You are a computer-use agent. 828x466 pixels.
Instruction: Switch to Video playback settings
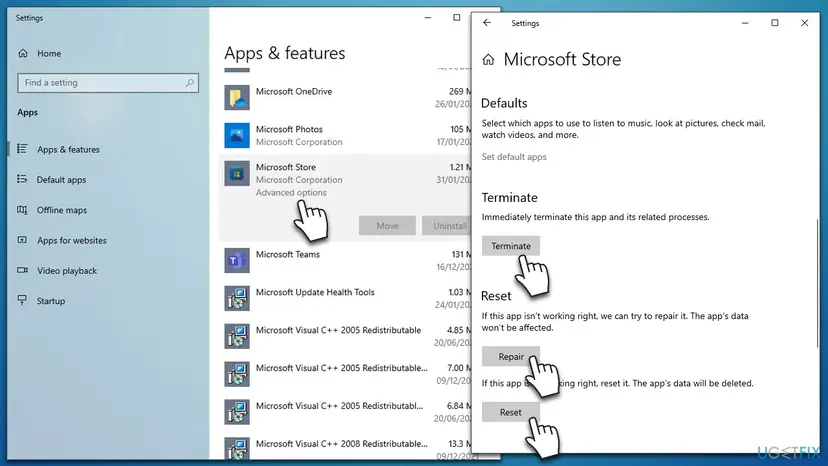[67, 271]
